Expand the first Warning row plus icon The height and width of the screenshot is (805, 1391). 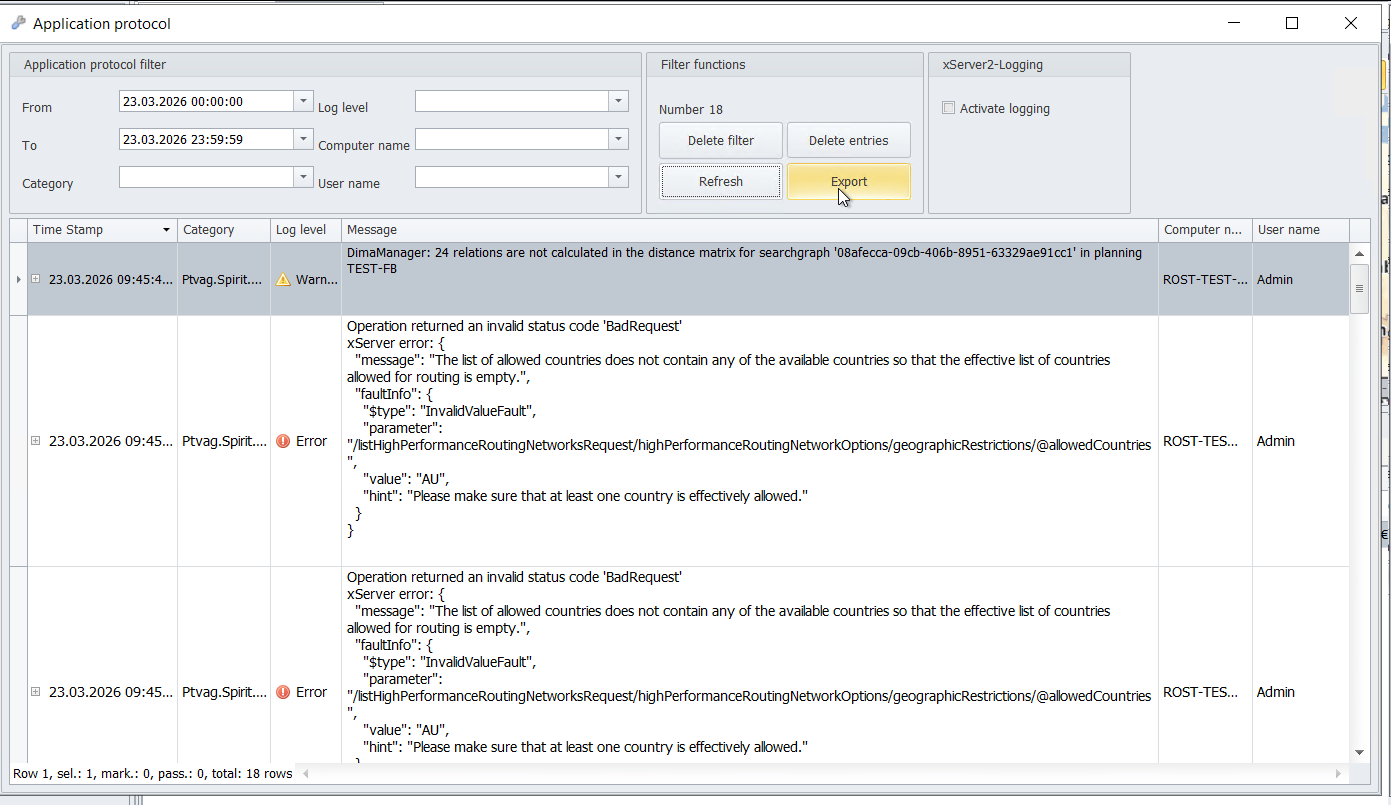[36, 279]
